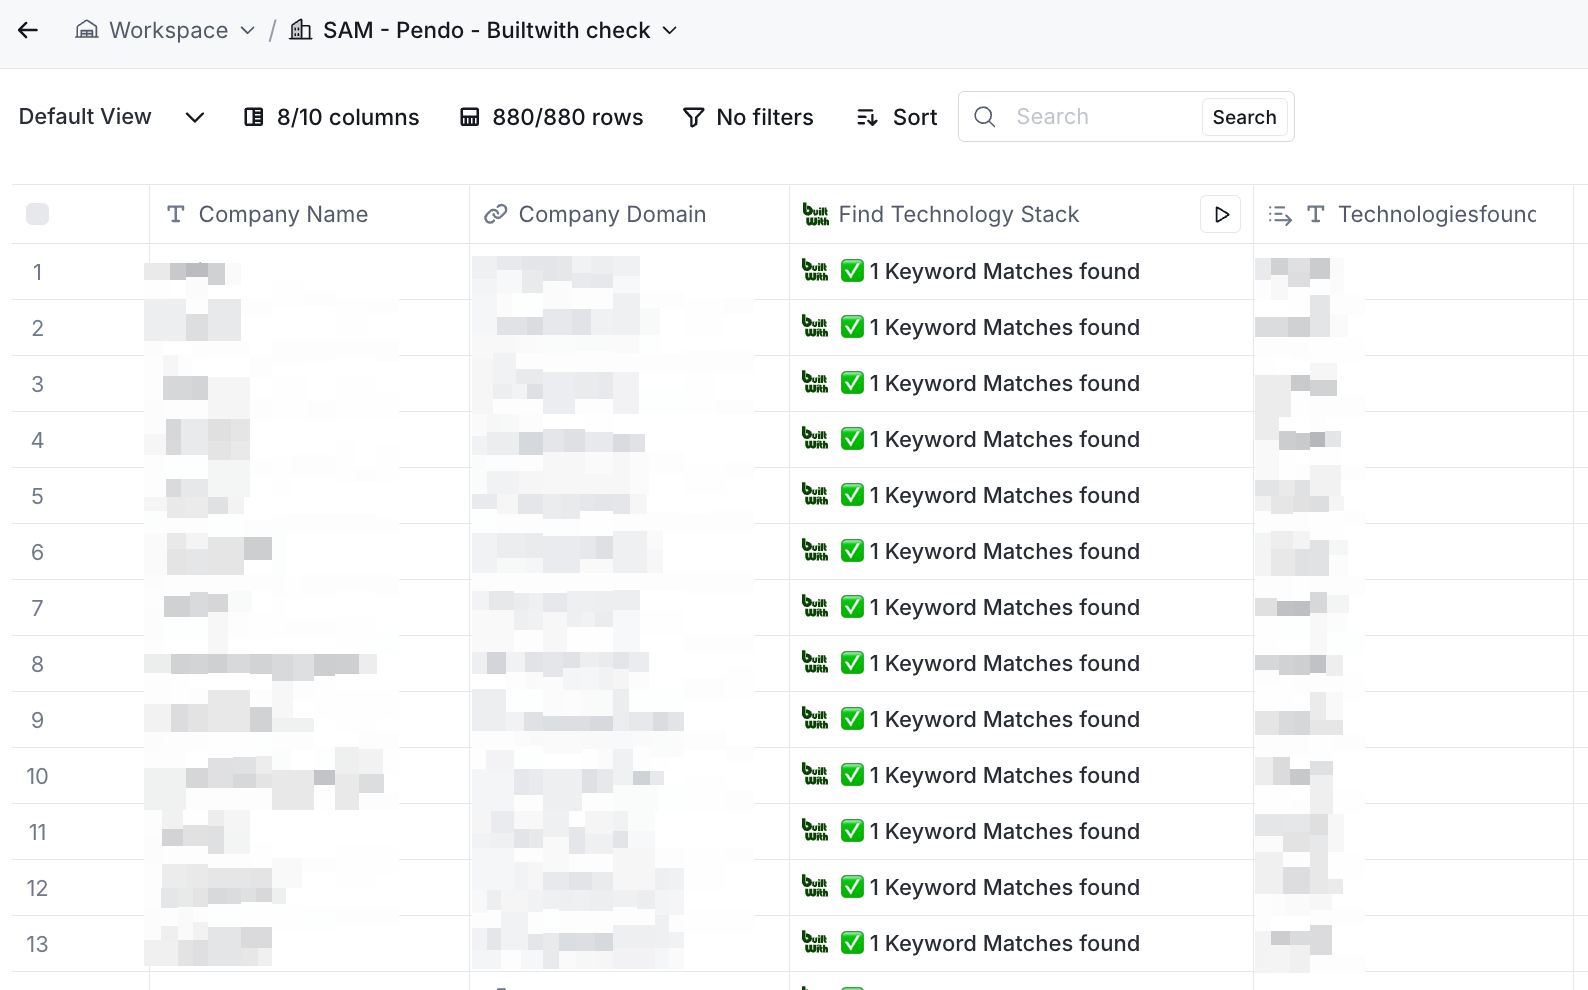Click the Company Domain column header
The width and height of the screenshot is (1588, 990).
(x=629, y=214)
